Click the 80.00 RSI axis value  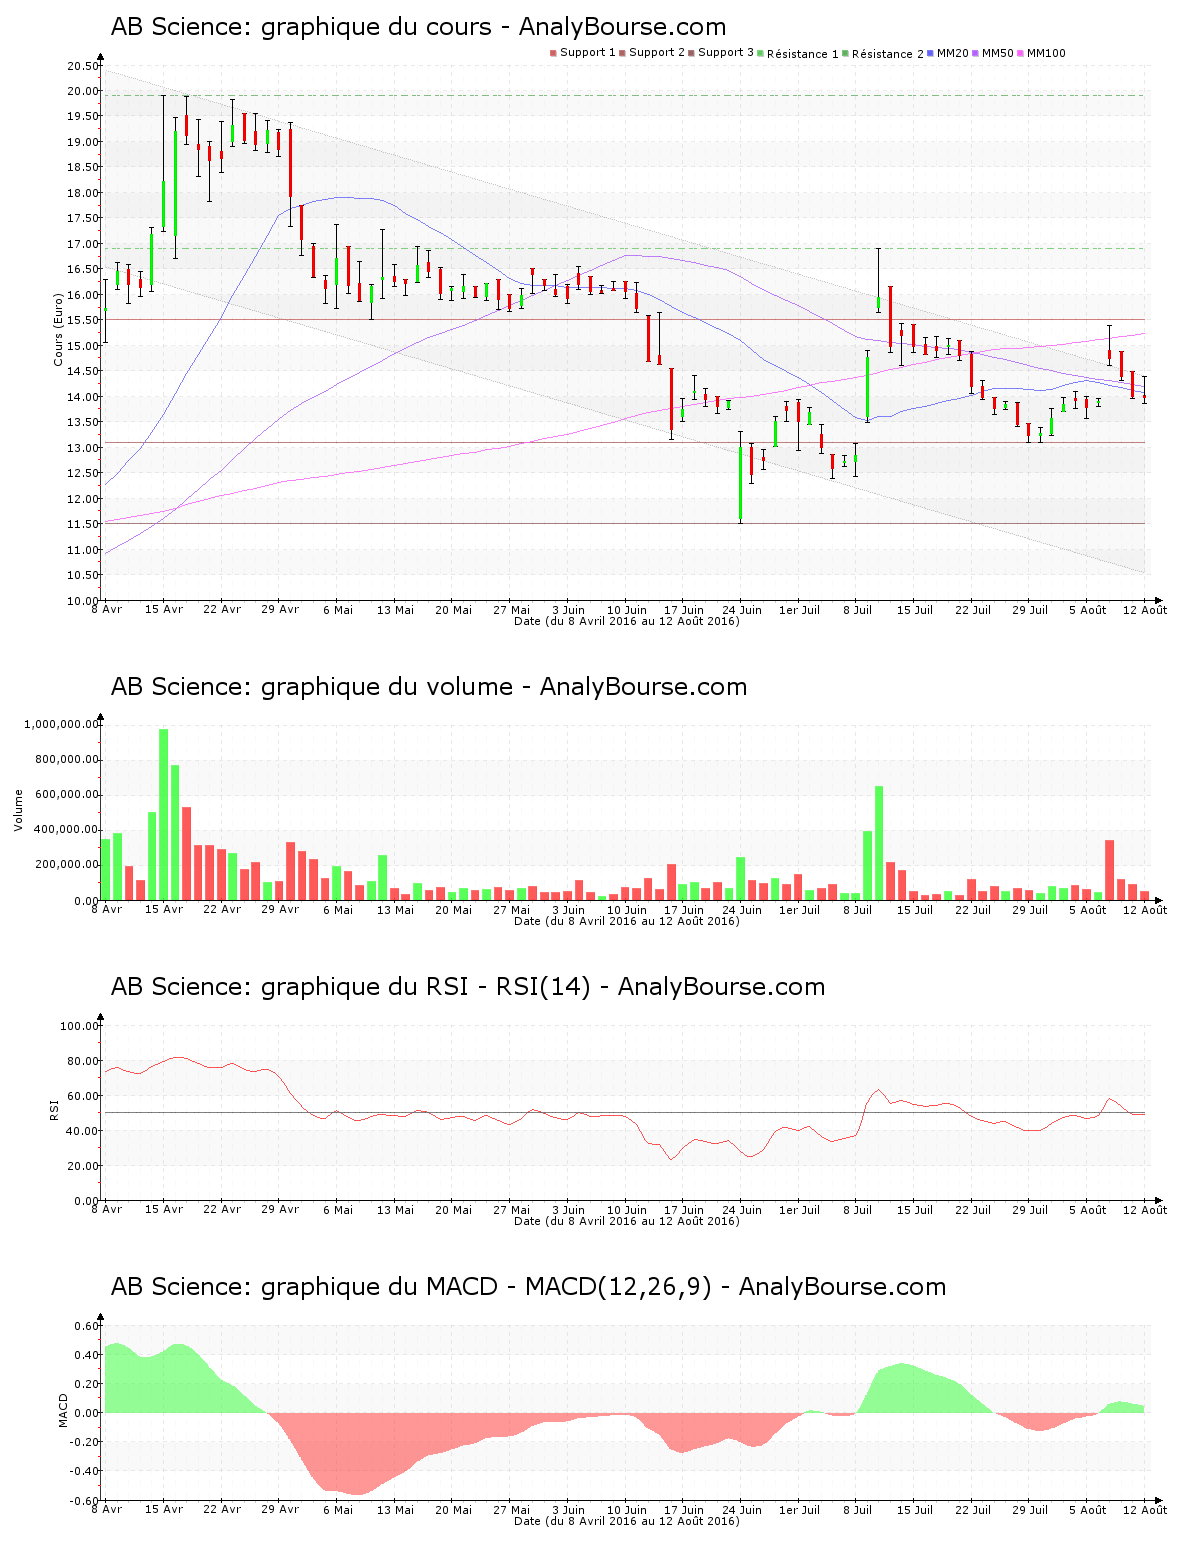[x=83, y=1061]
